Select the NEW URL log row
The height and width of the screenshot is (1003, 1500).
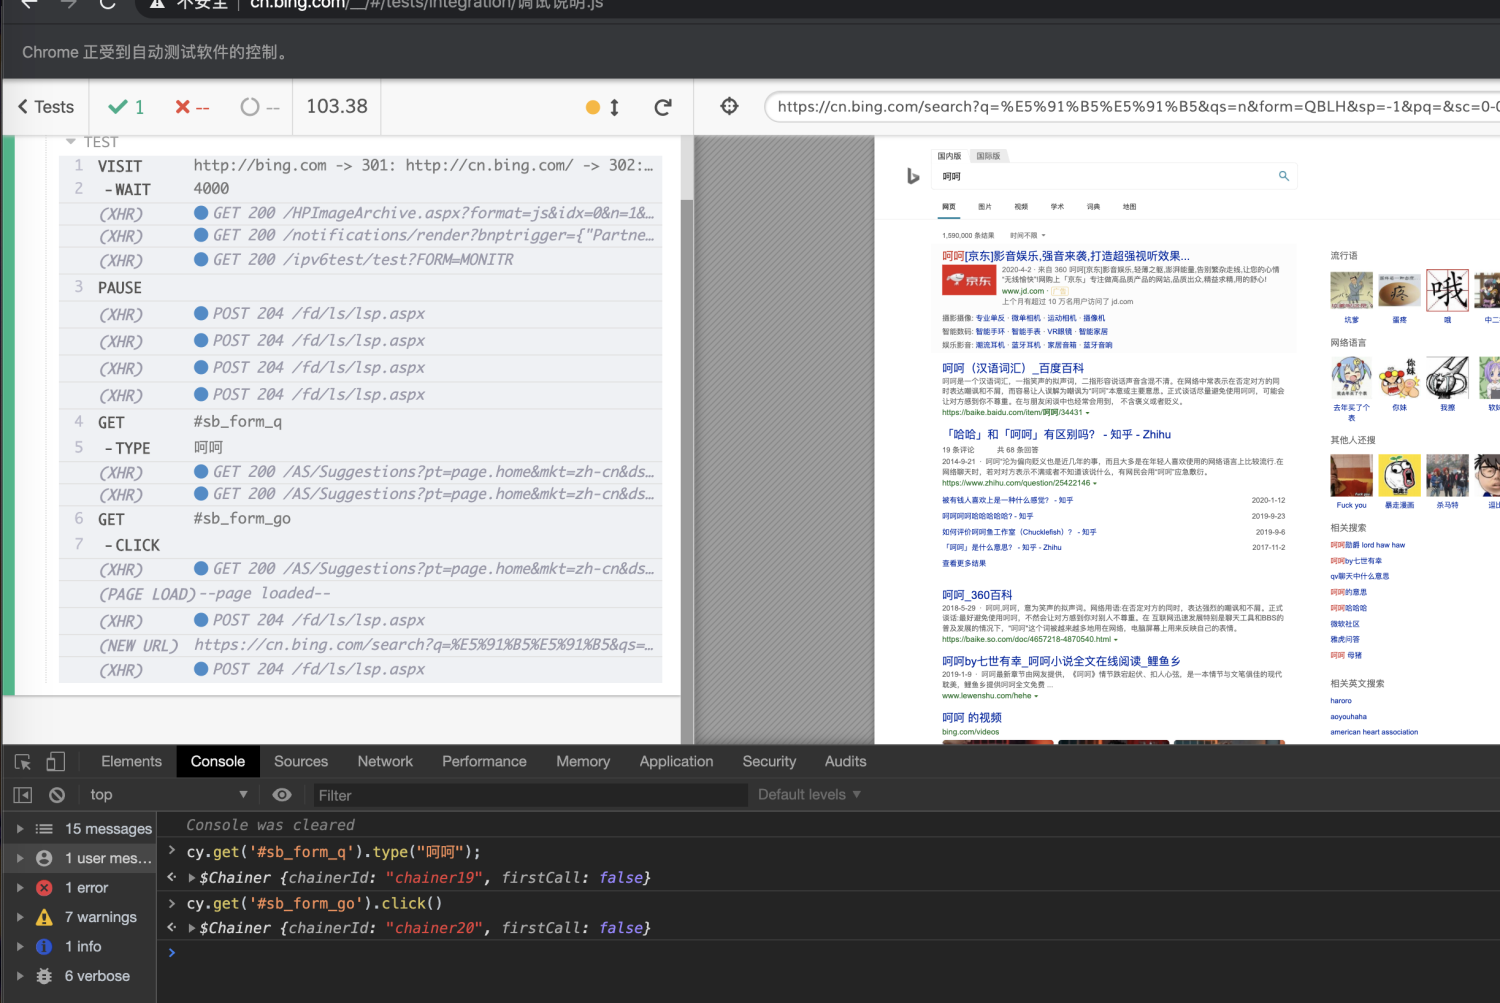click(x=360, y=645)
